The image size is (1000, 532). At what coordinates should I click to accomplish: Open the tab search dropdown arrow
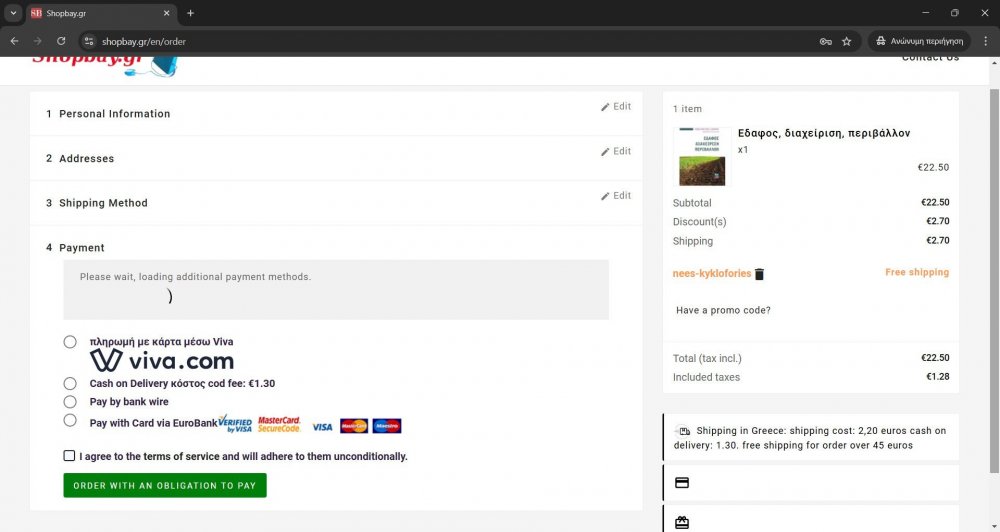[13, 13]
